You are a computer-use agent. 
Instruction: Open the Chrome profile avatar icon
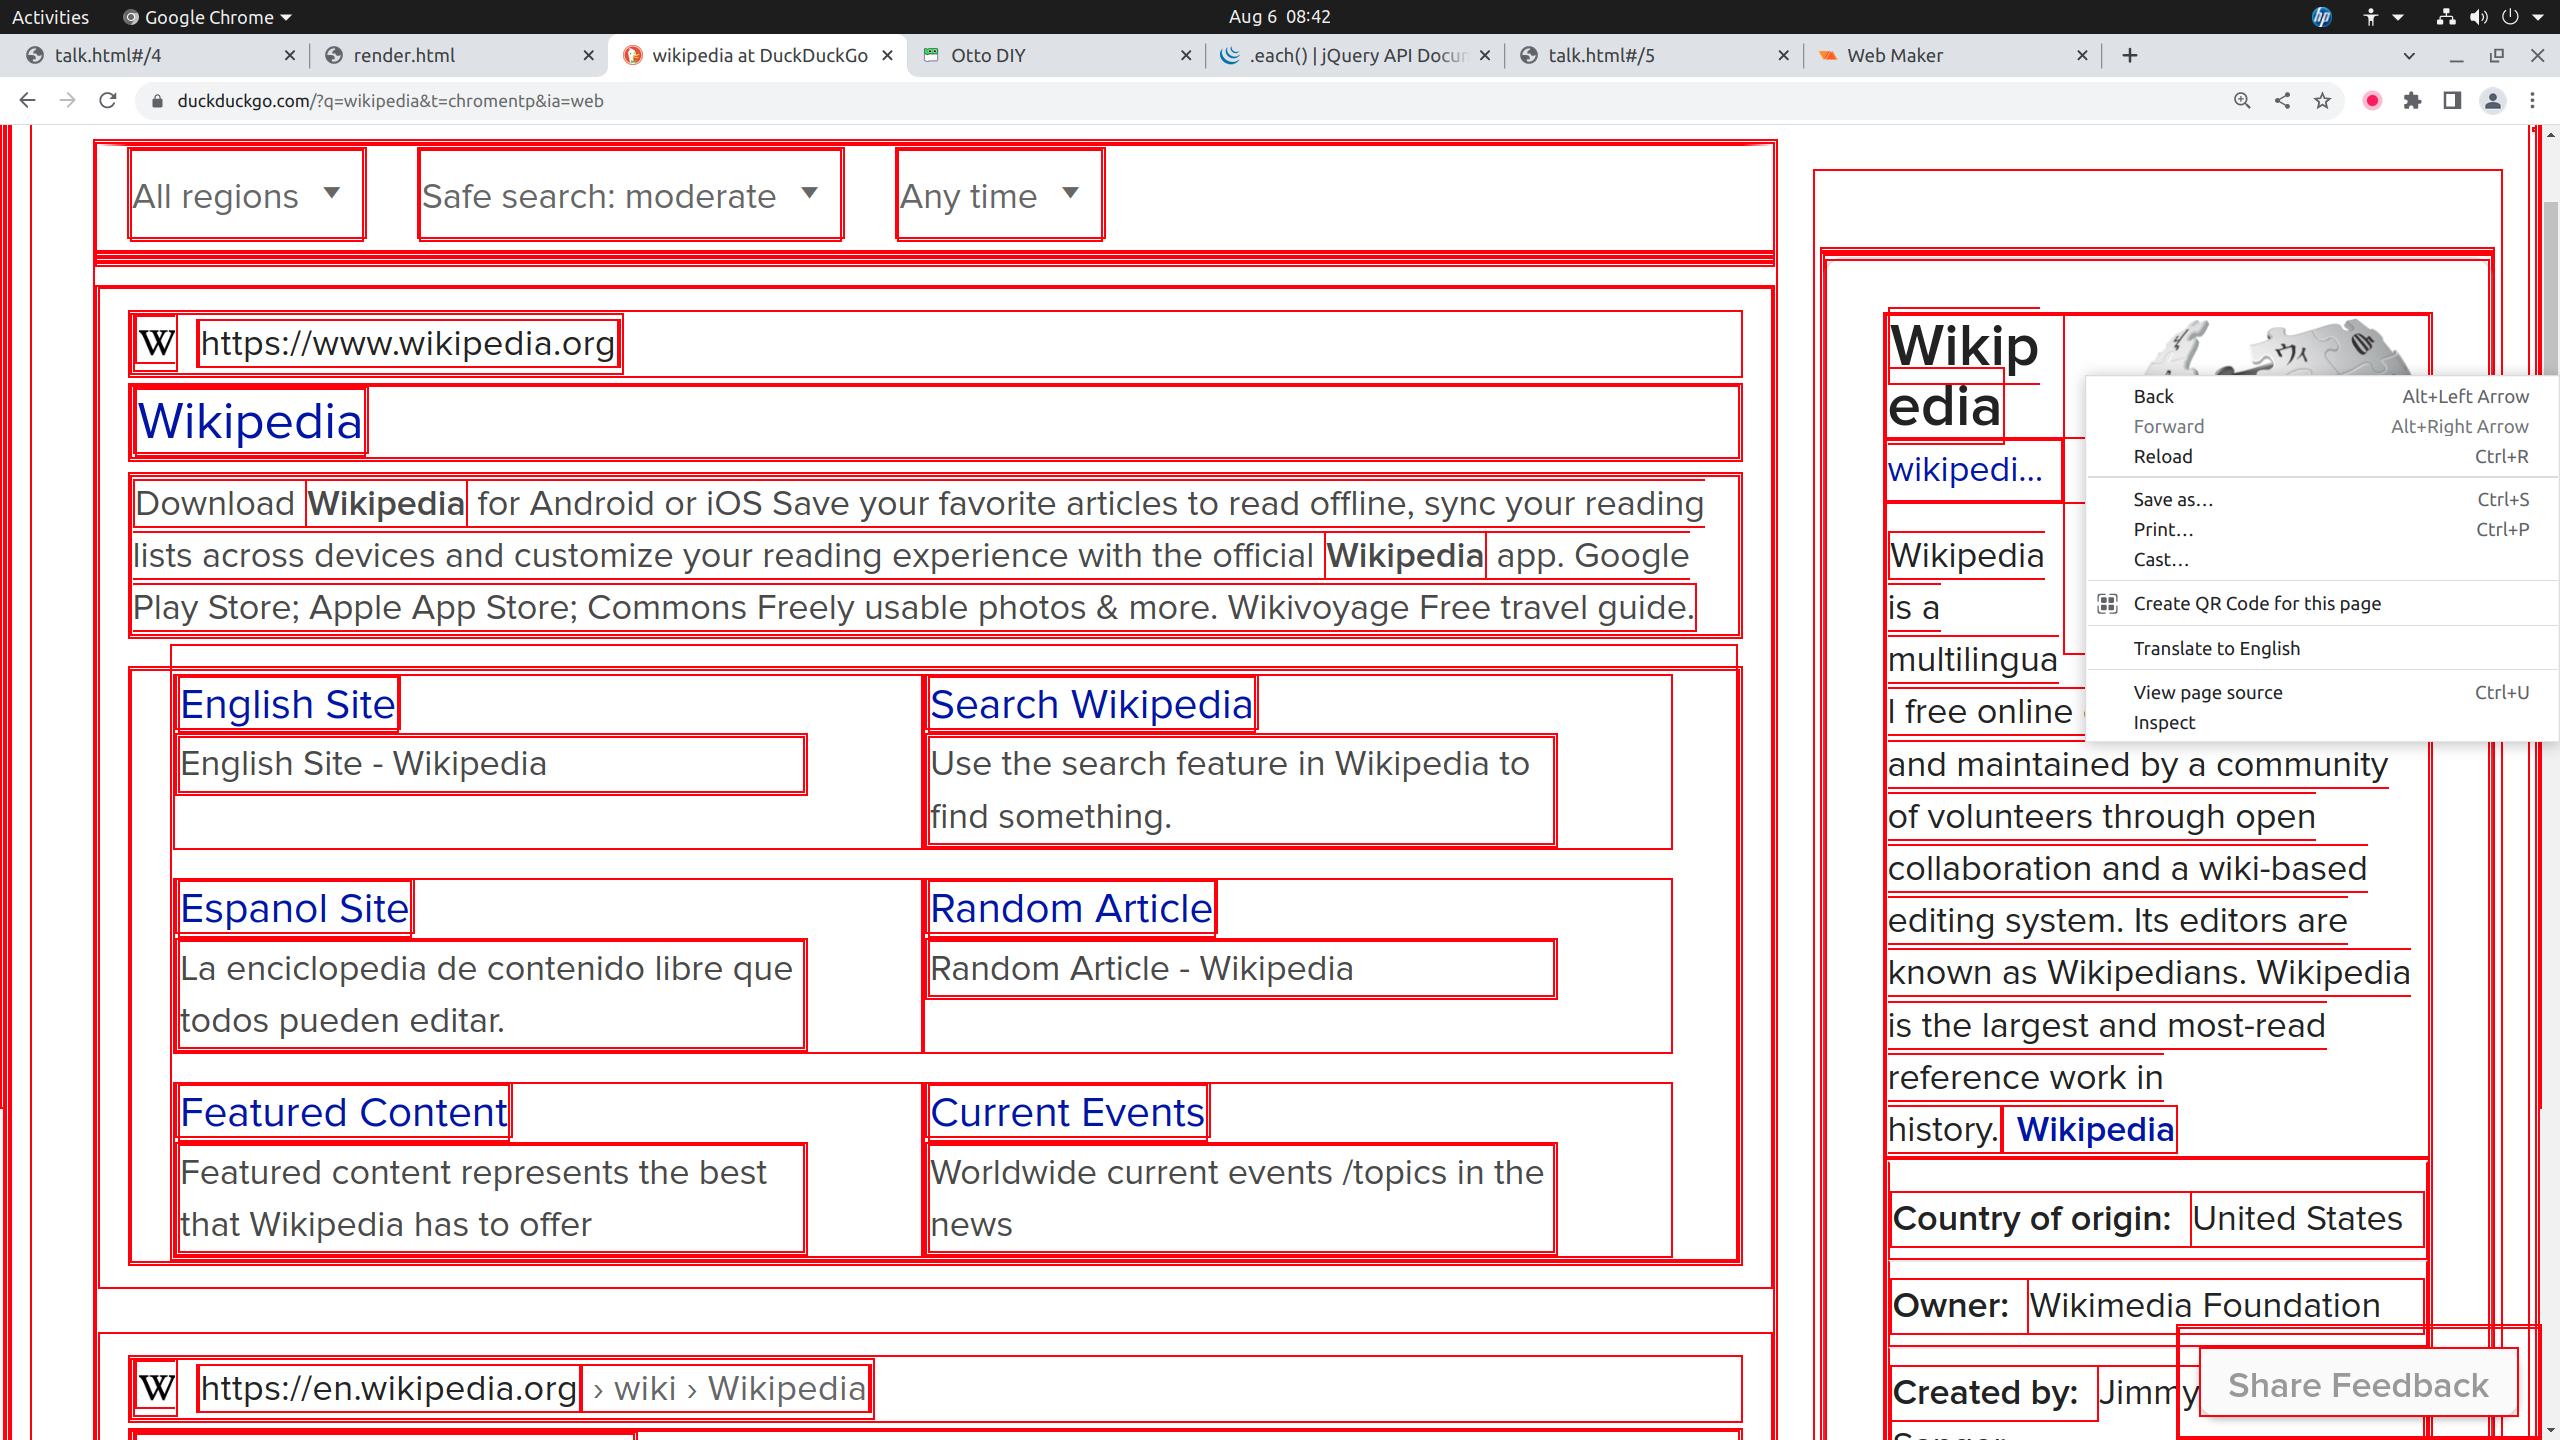(x=2492, y=100)
